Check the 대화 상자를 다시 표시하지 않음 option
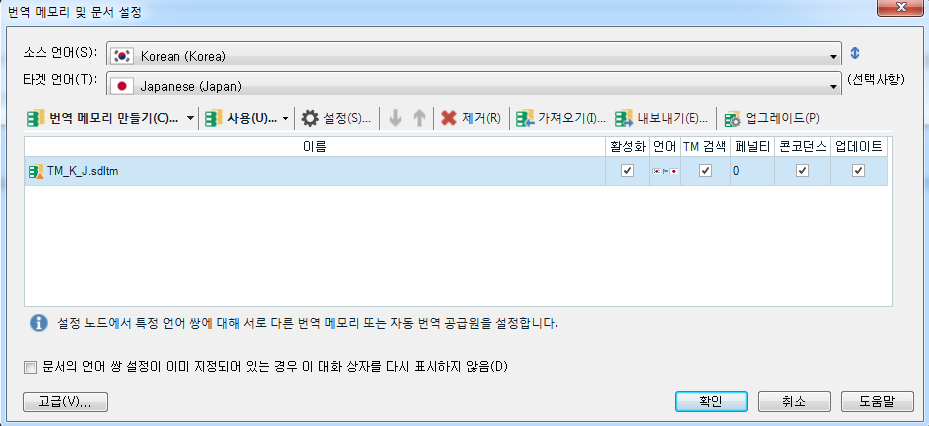Screen dimensions: 929x426 tap(30, 368)
